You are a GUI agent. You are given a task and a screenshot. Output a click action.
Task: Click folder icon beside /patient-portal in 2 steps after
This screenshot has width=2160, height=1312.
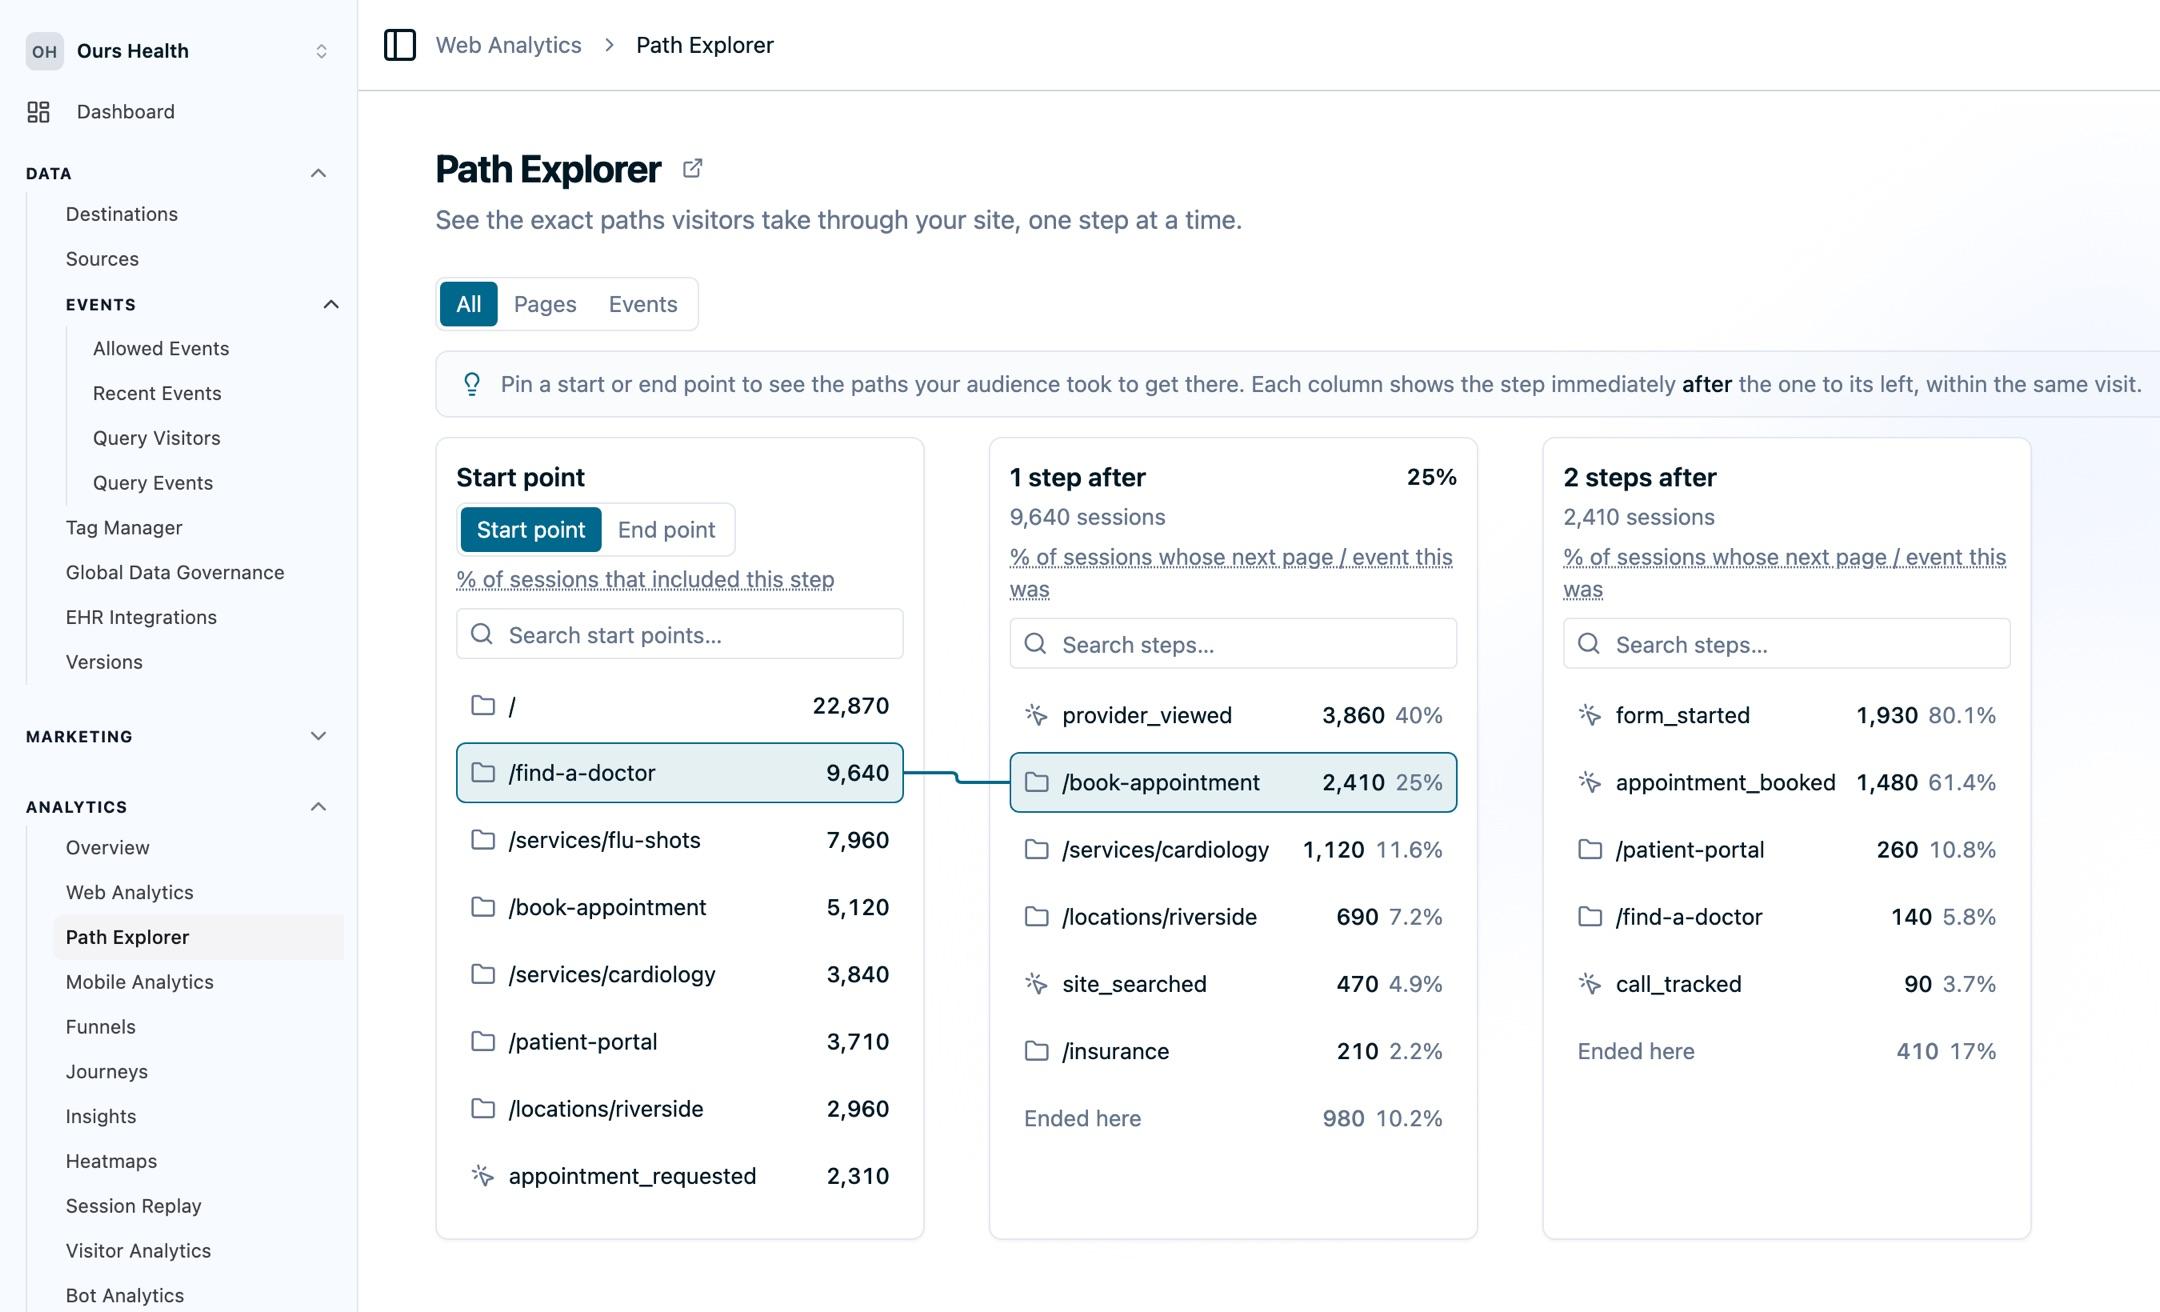(x=1590, y=849)
